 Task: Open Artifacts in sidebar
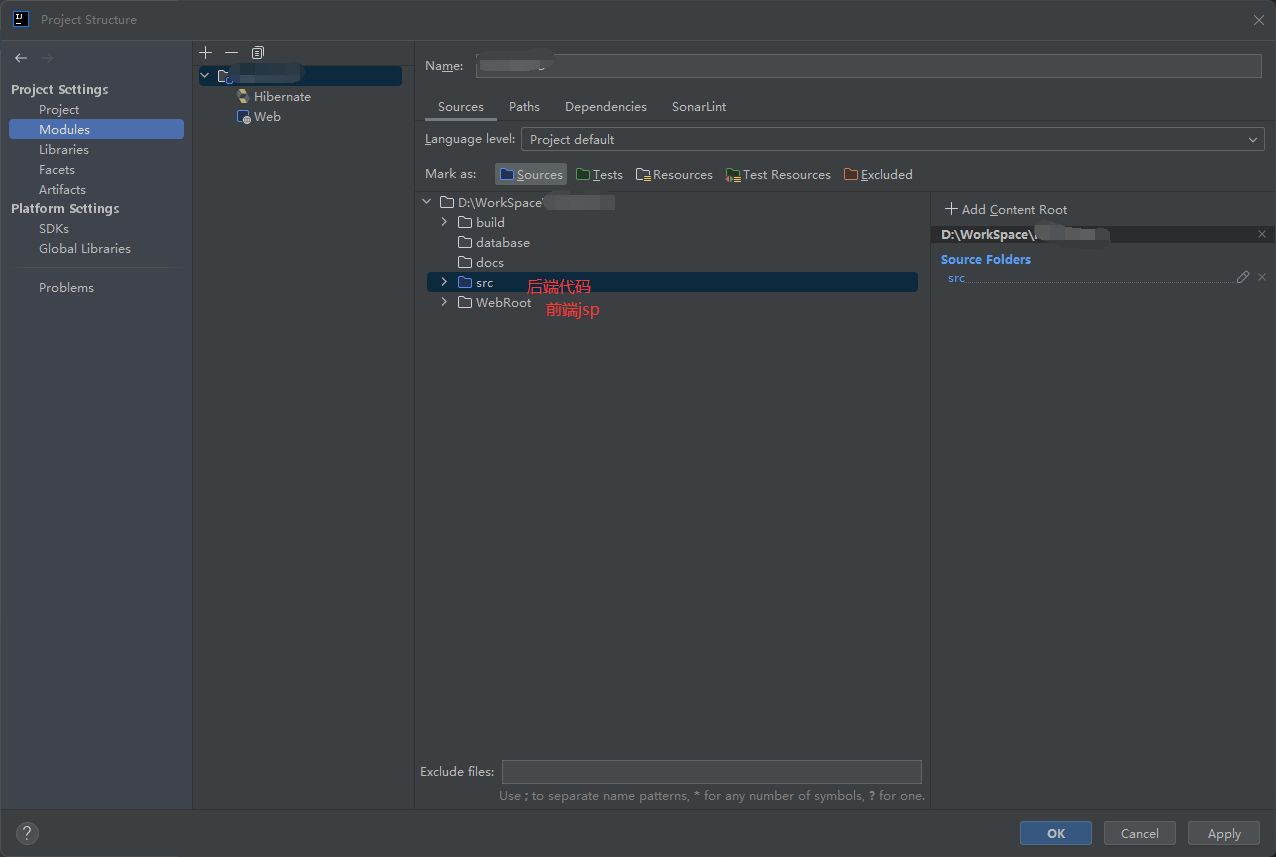coord(62,189)
